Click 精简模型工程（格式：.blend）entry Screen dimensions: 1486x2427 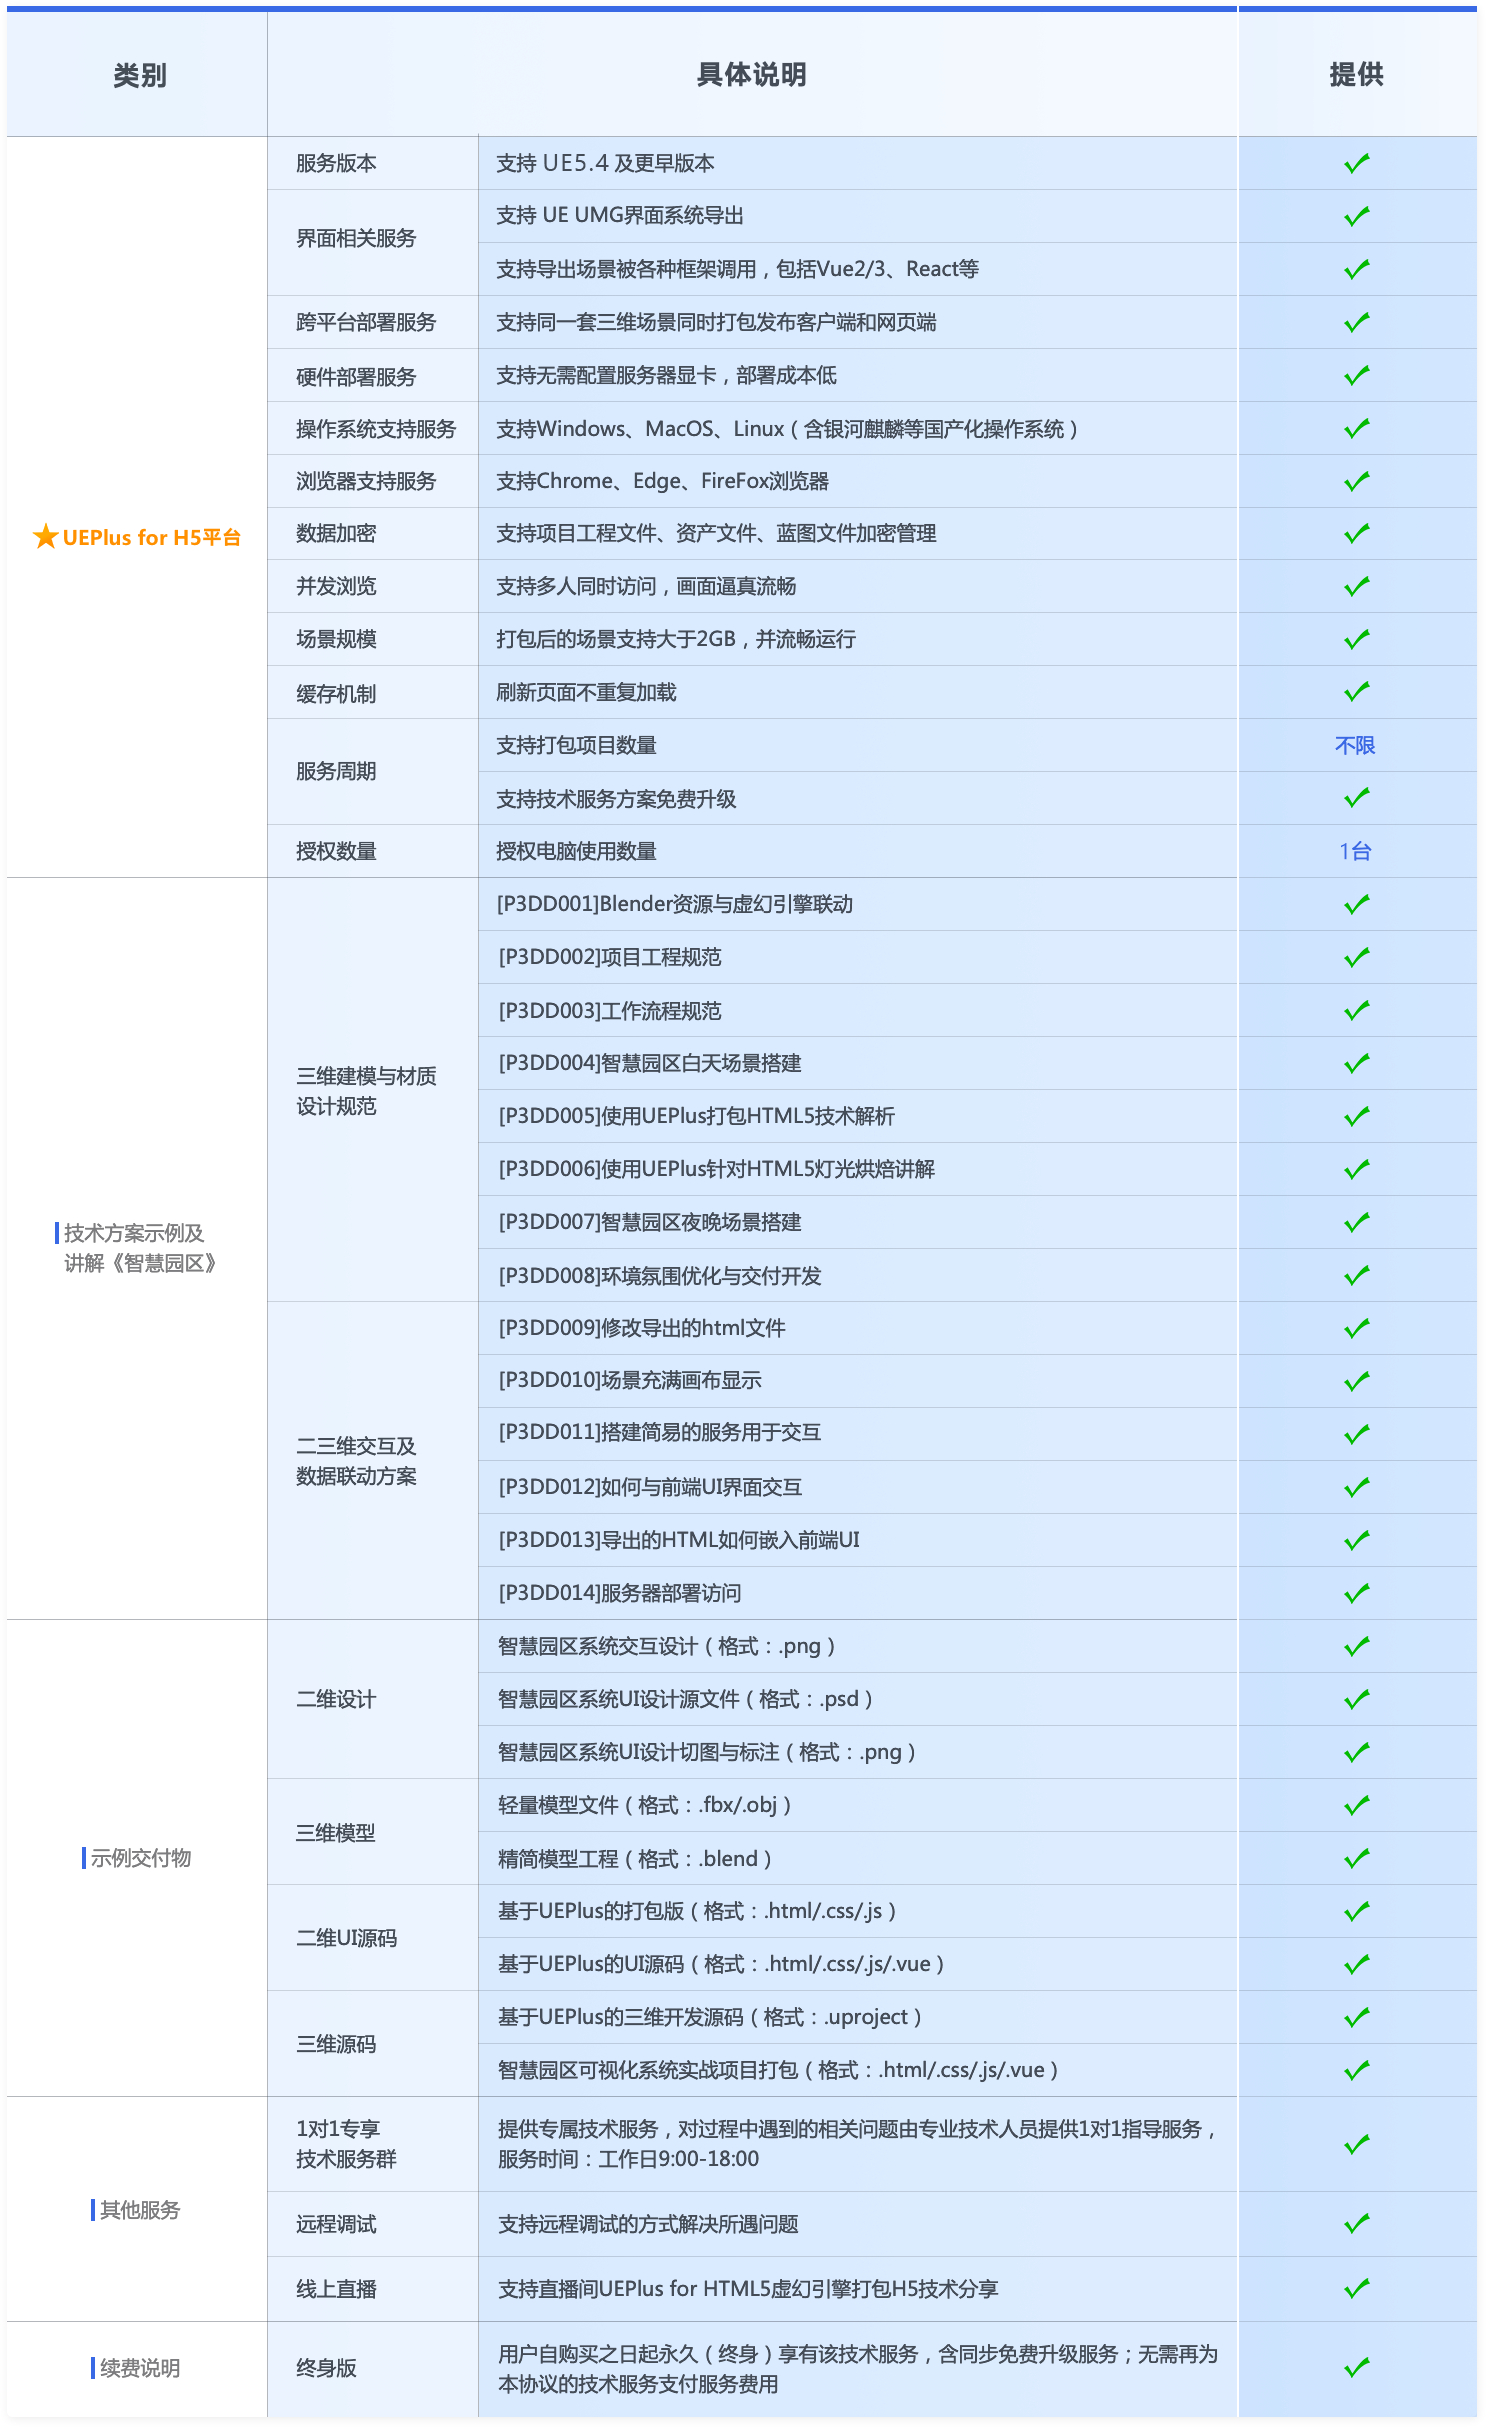click(635, 1859)
